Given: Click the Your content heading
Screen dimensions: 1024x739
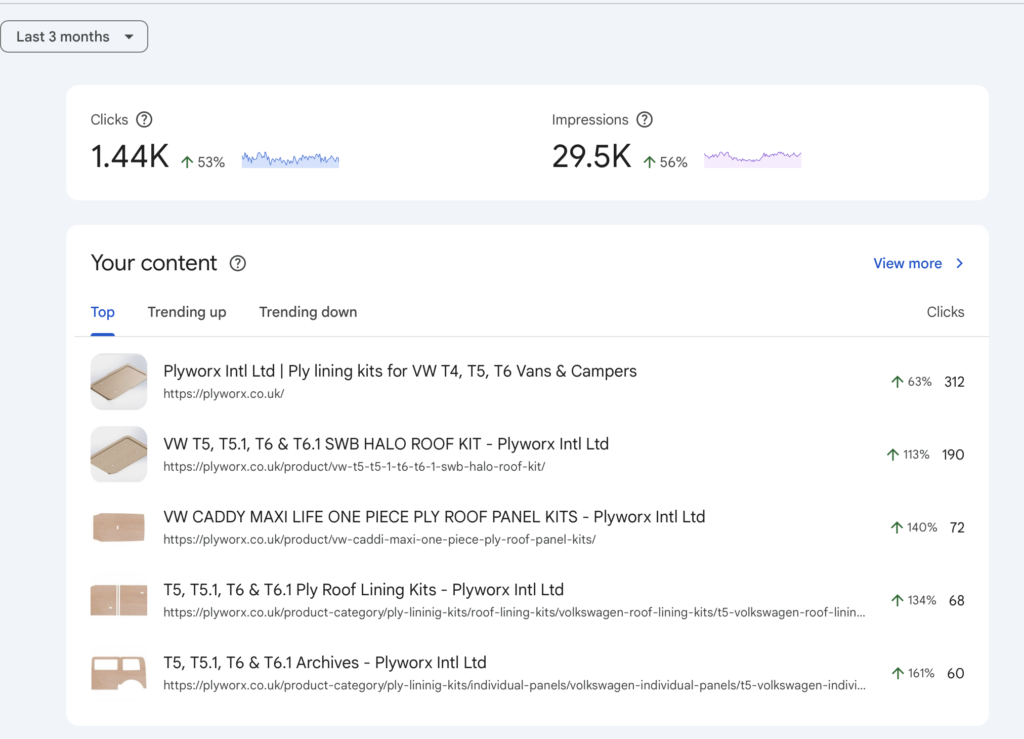Looking at the screenshot, I should click(153, 263).
